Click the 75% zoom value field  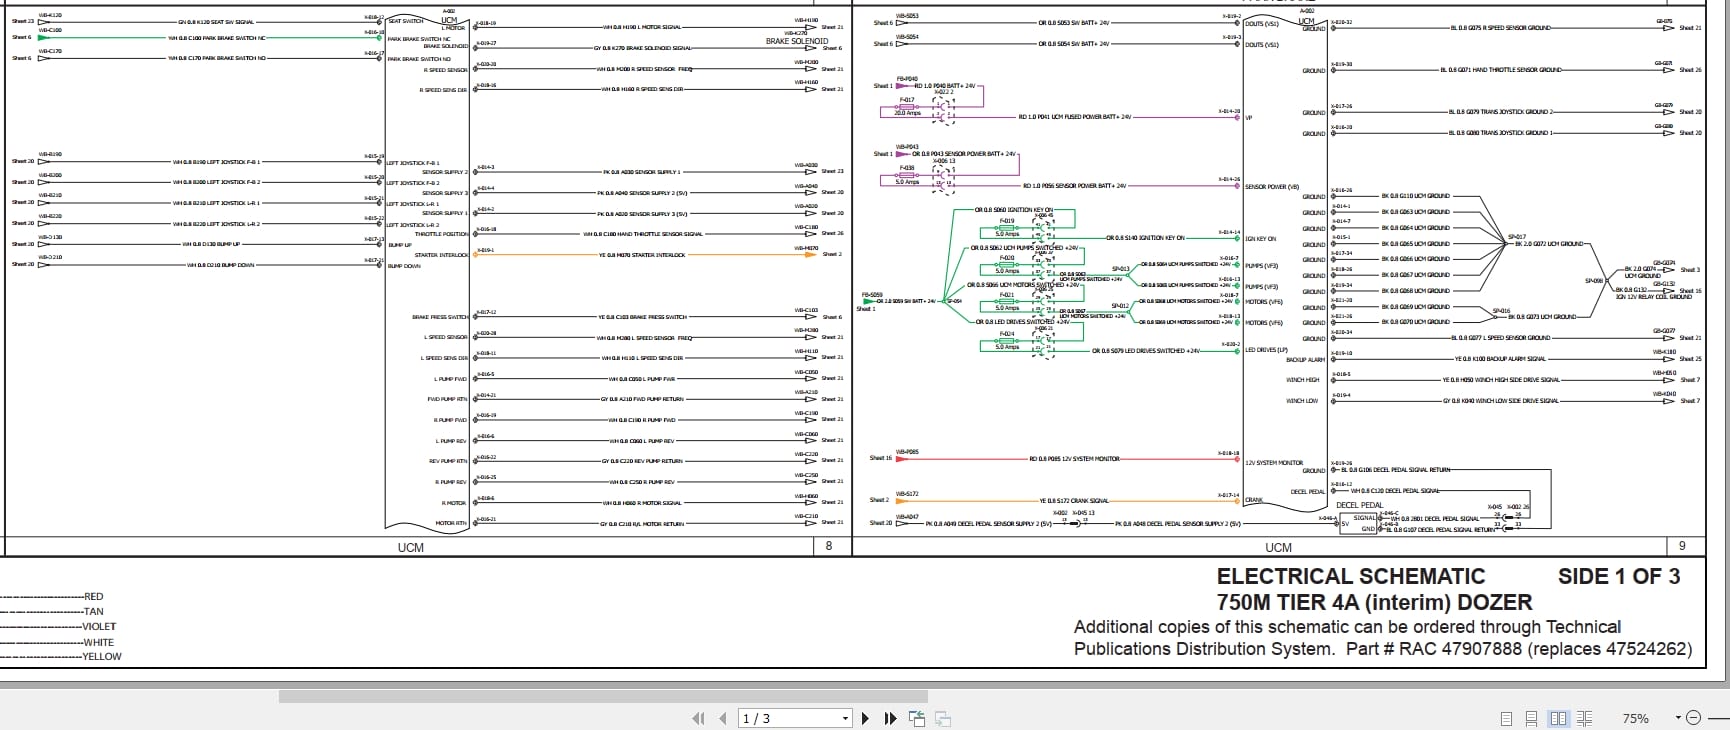click(x=1635, y=718)
